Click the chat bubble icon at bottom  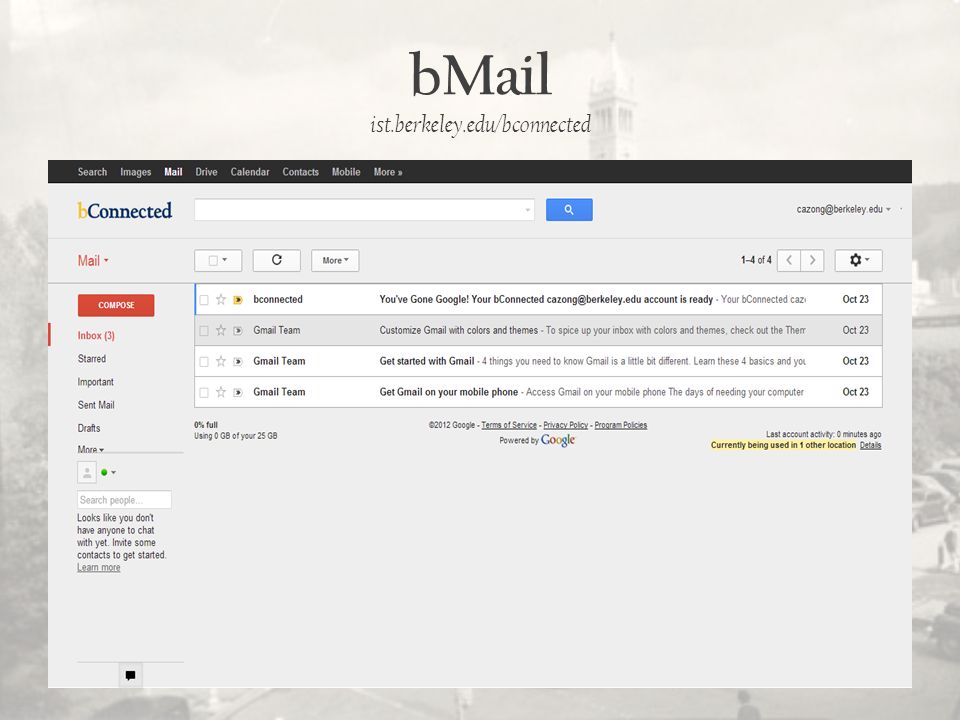point(130,675)
